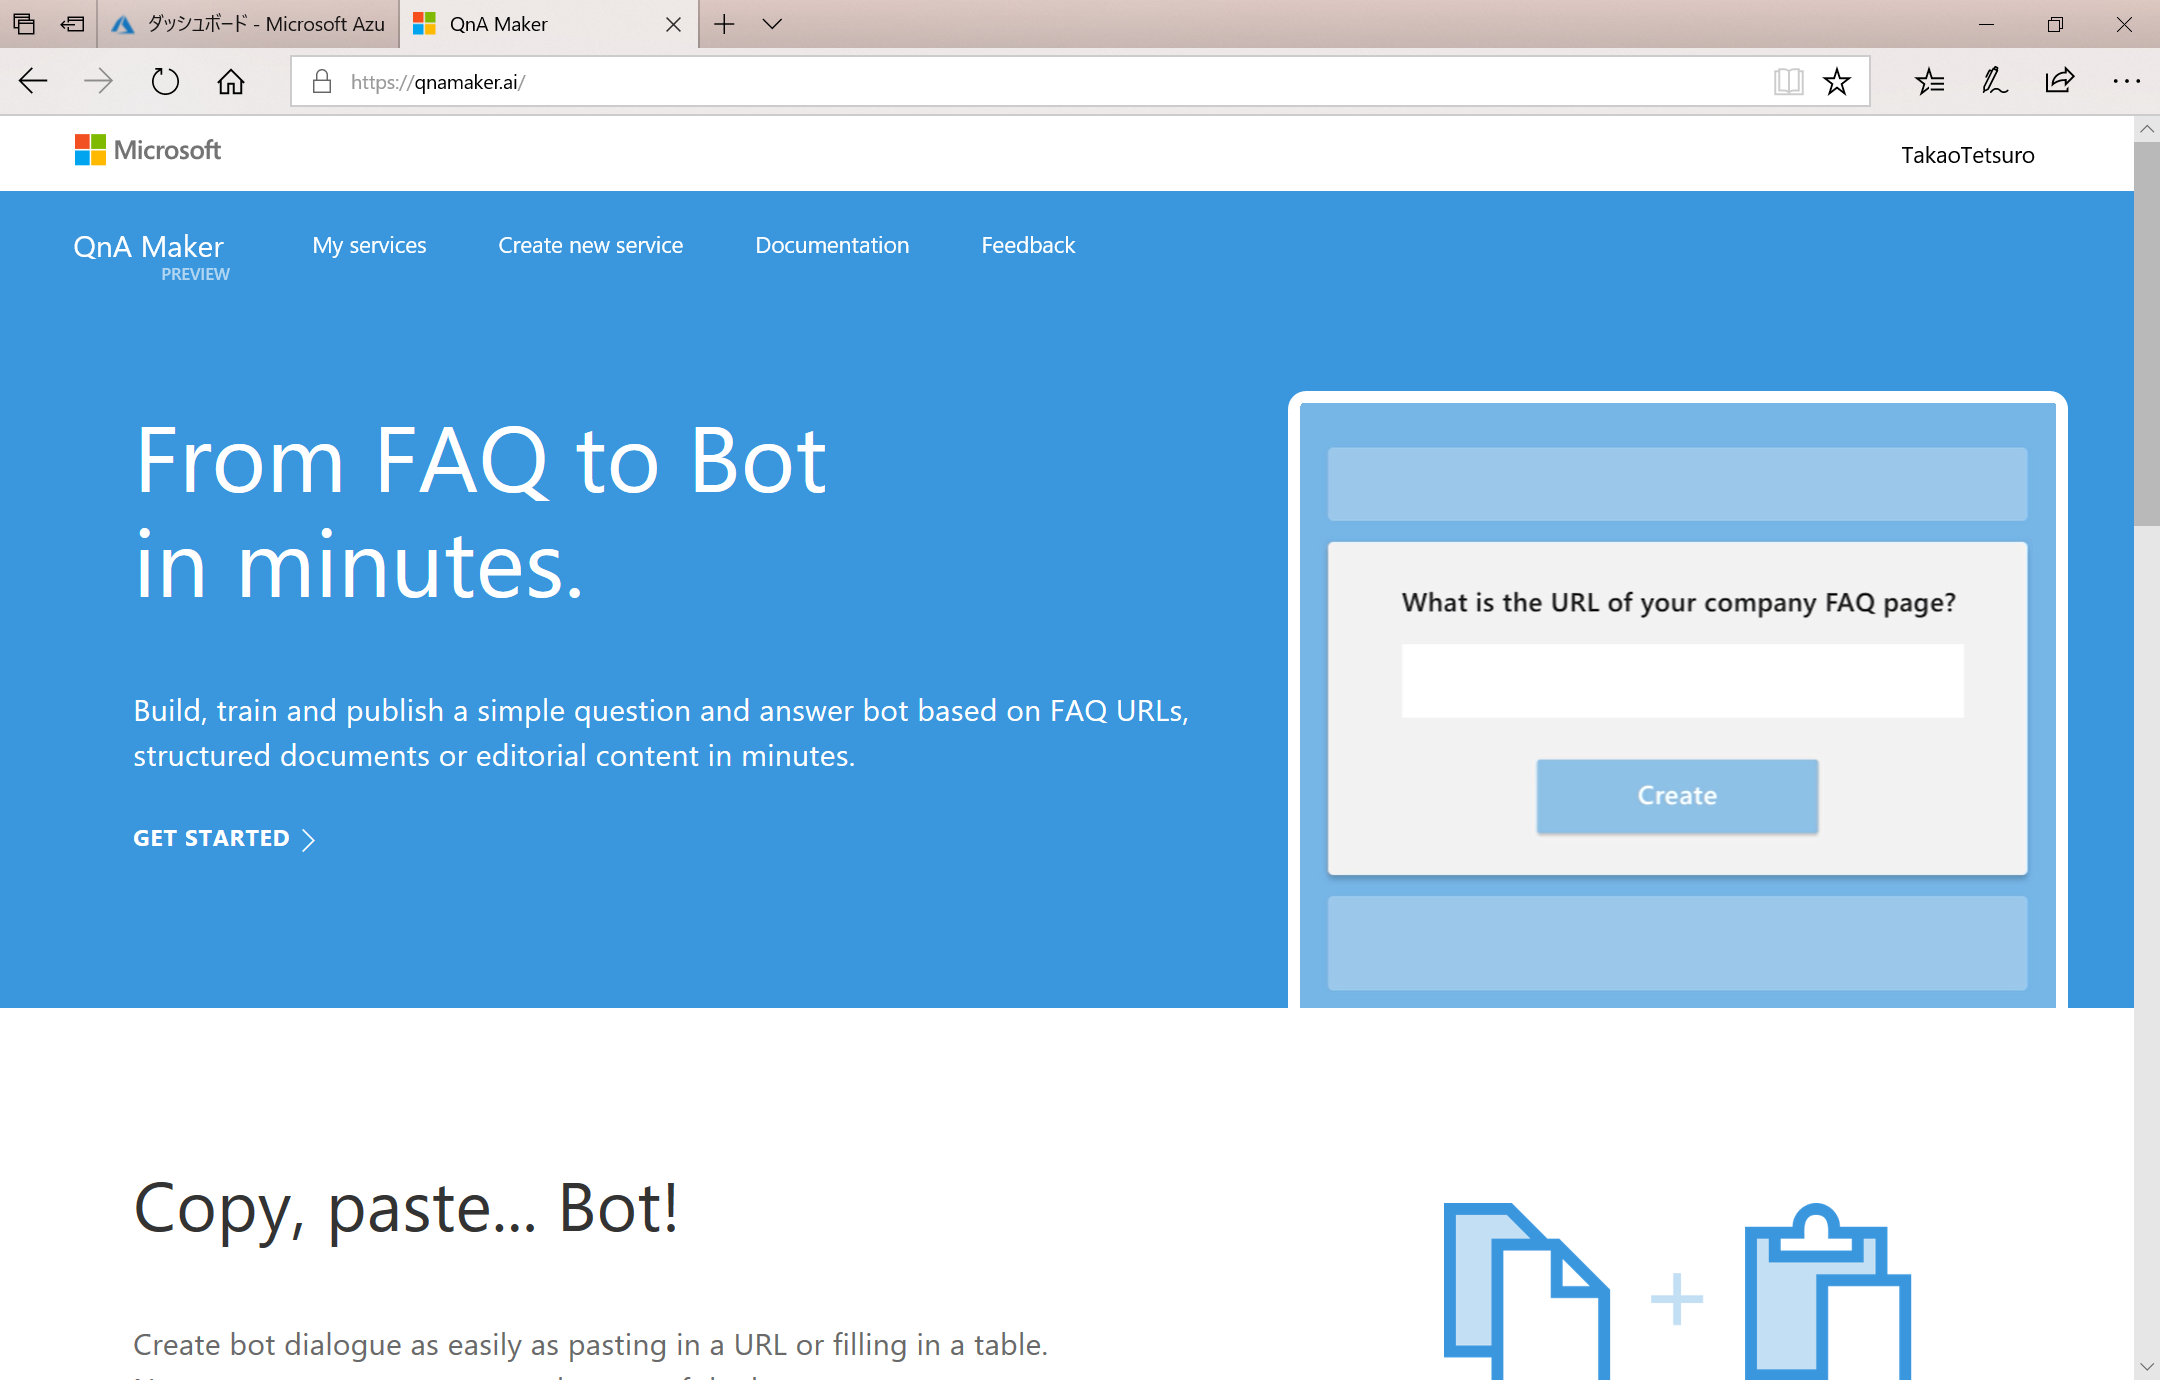Open Create new service page
The height and width of the screenshot is (1380, 2160).
591,245
